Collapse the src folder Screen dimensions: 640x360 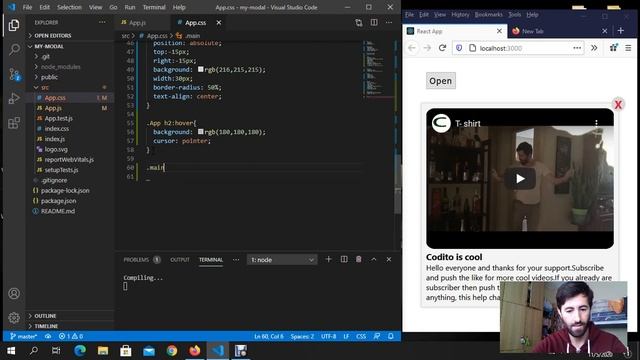point(44,87)
